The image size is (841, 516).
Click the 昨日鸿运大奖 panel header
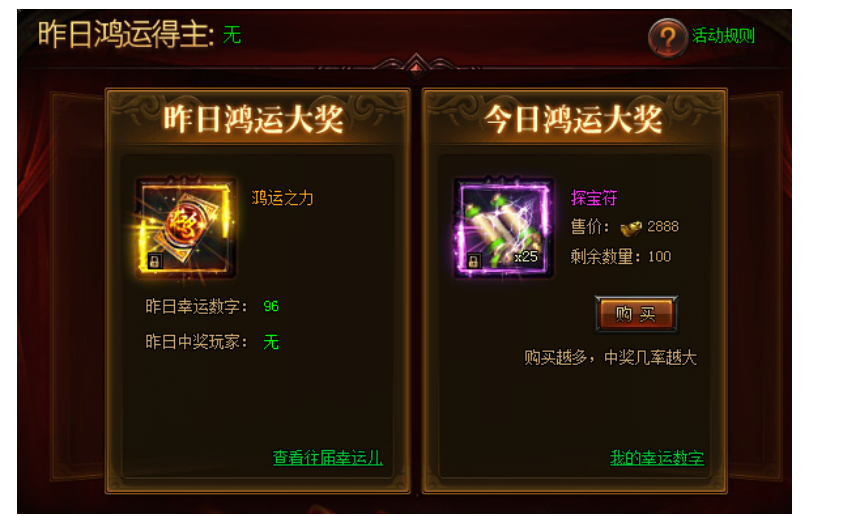253,119
